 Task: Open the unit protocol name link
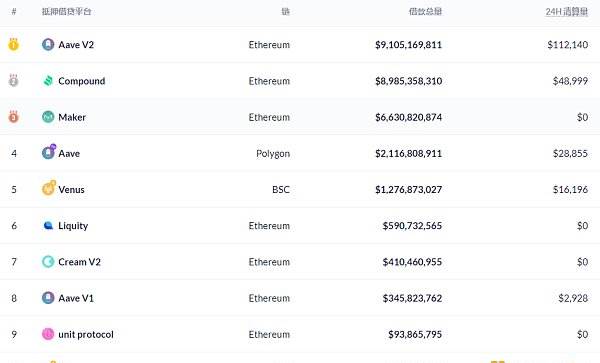[86, 334]
